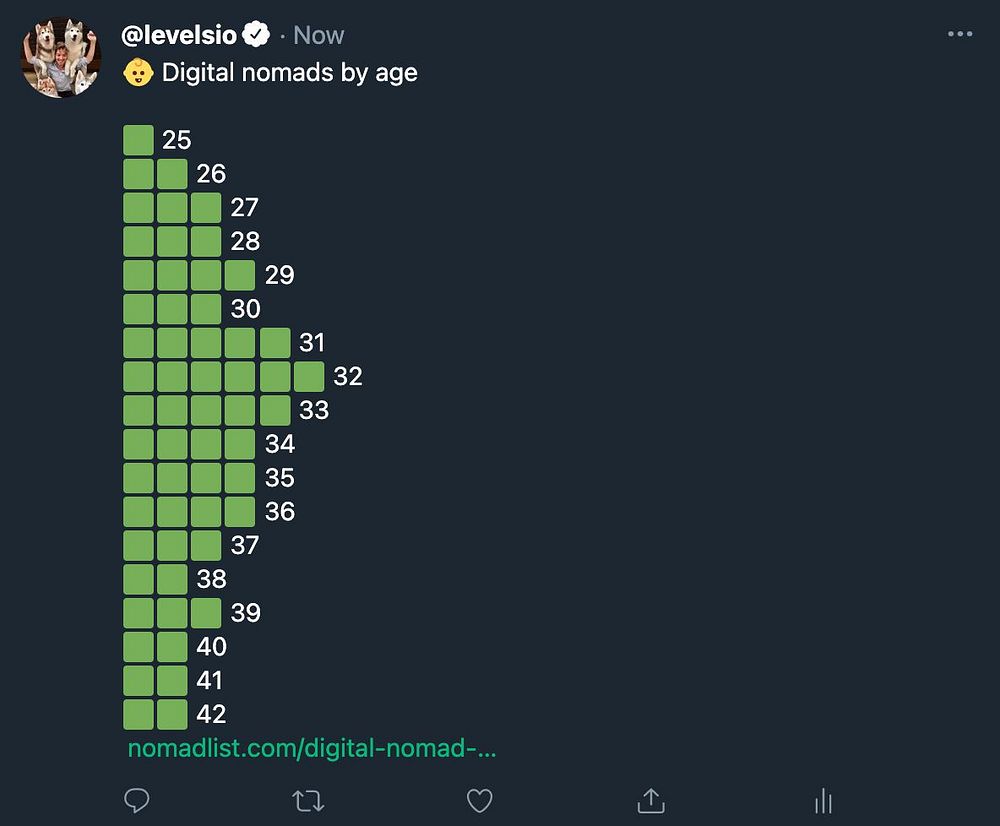Open the @levelsio profile picture
The height and width of the screenshot is (826, 1000).
tap(61, 56)
